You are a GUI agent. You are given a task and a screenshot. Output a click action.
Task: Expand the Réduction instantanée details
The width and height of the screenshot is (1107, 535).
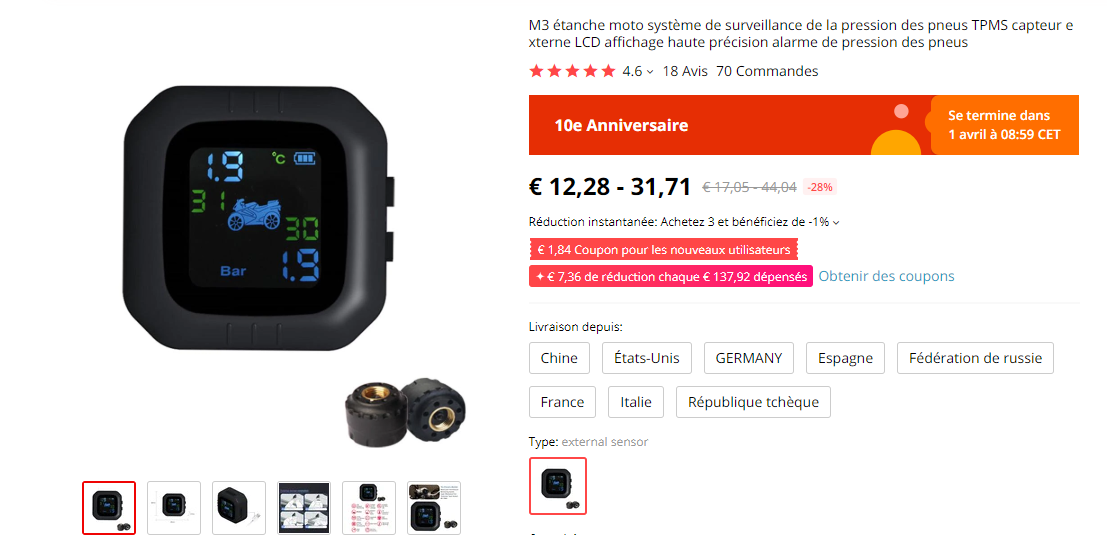[837, 222]
